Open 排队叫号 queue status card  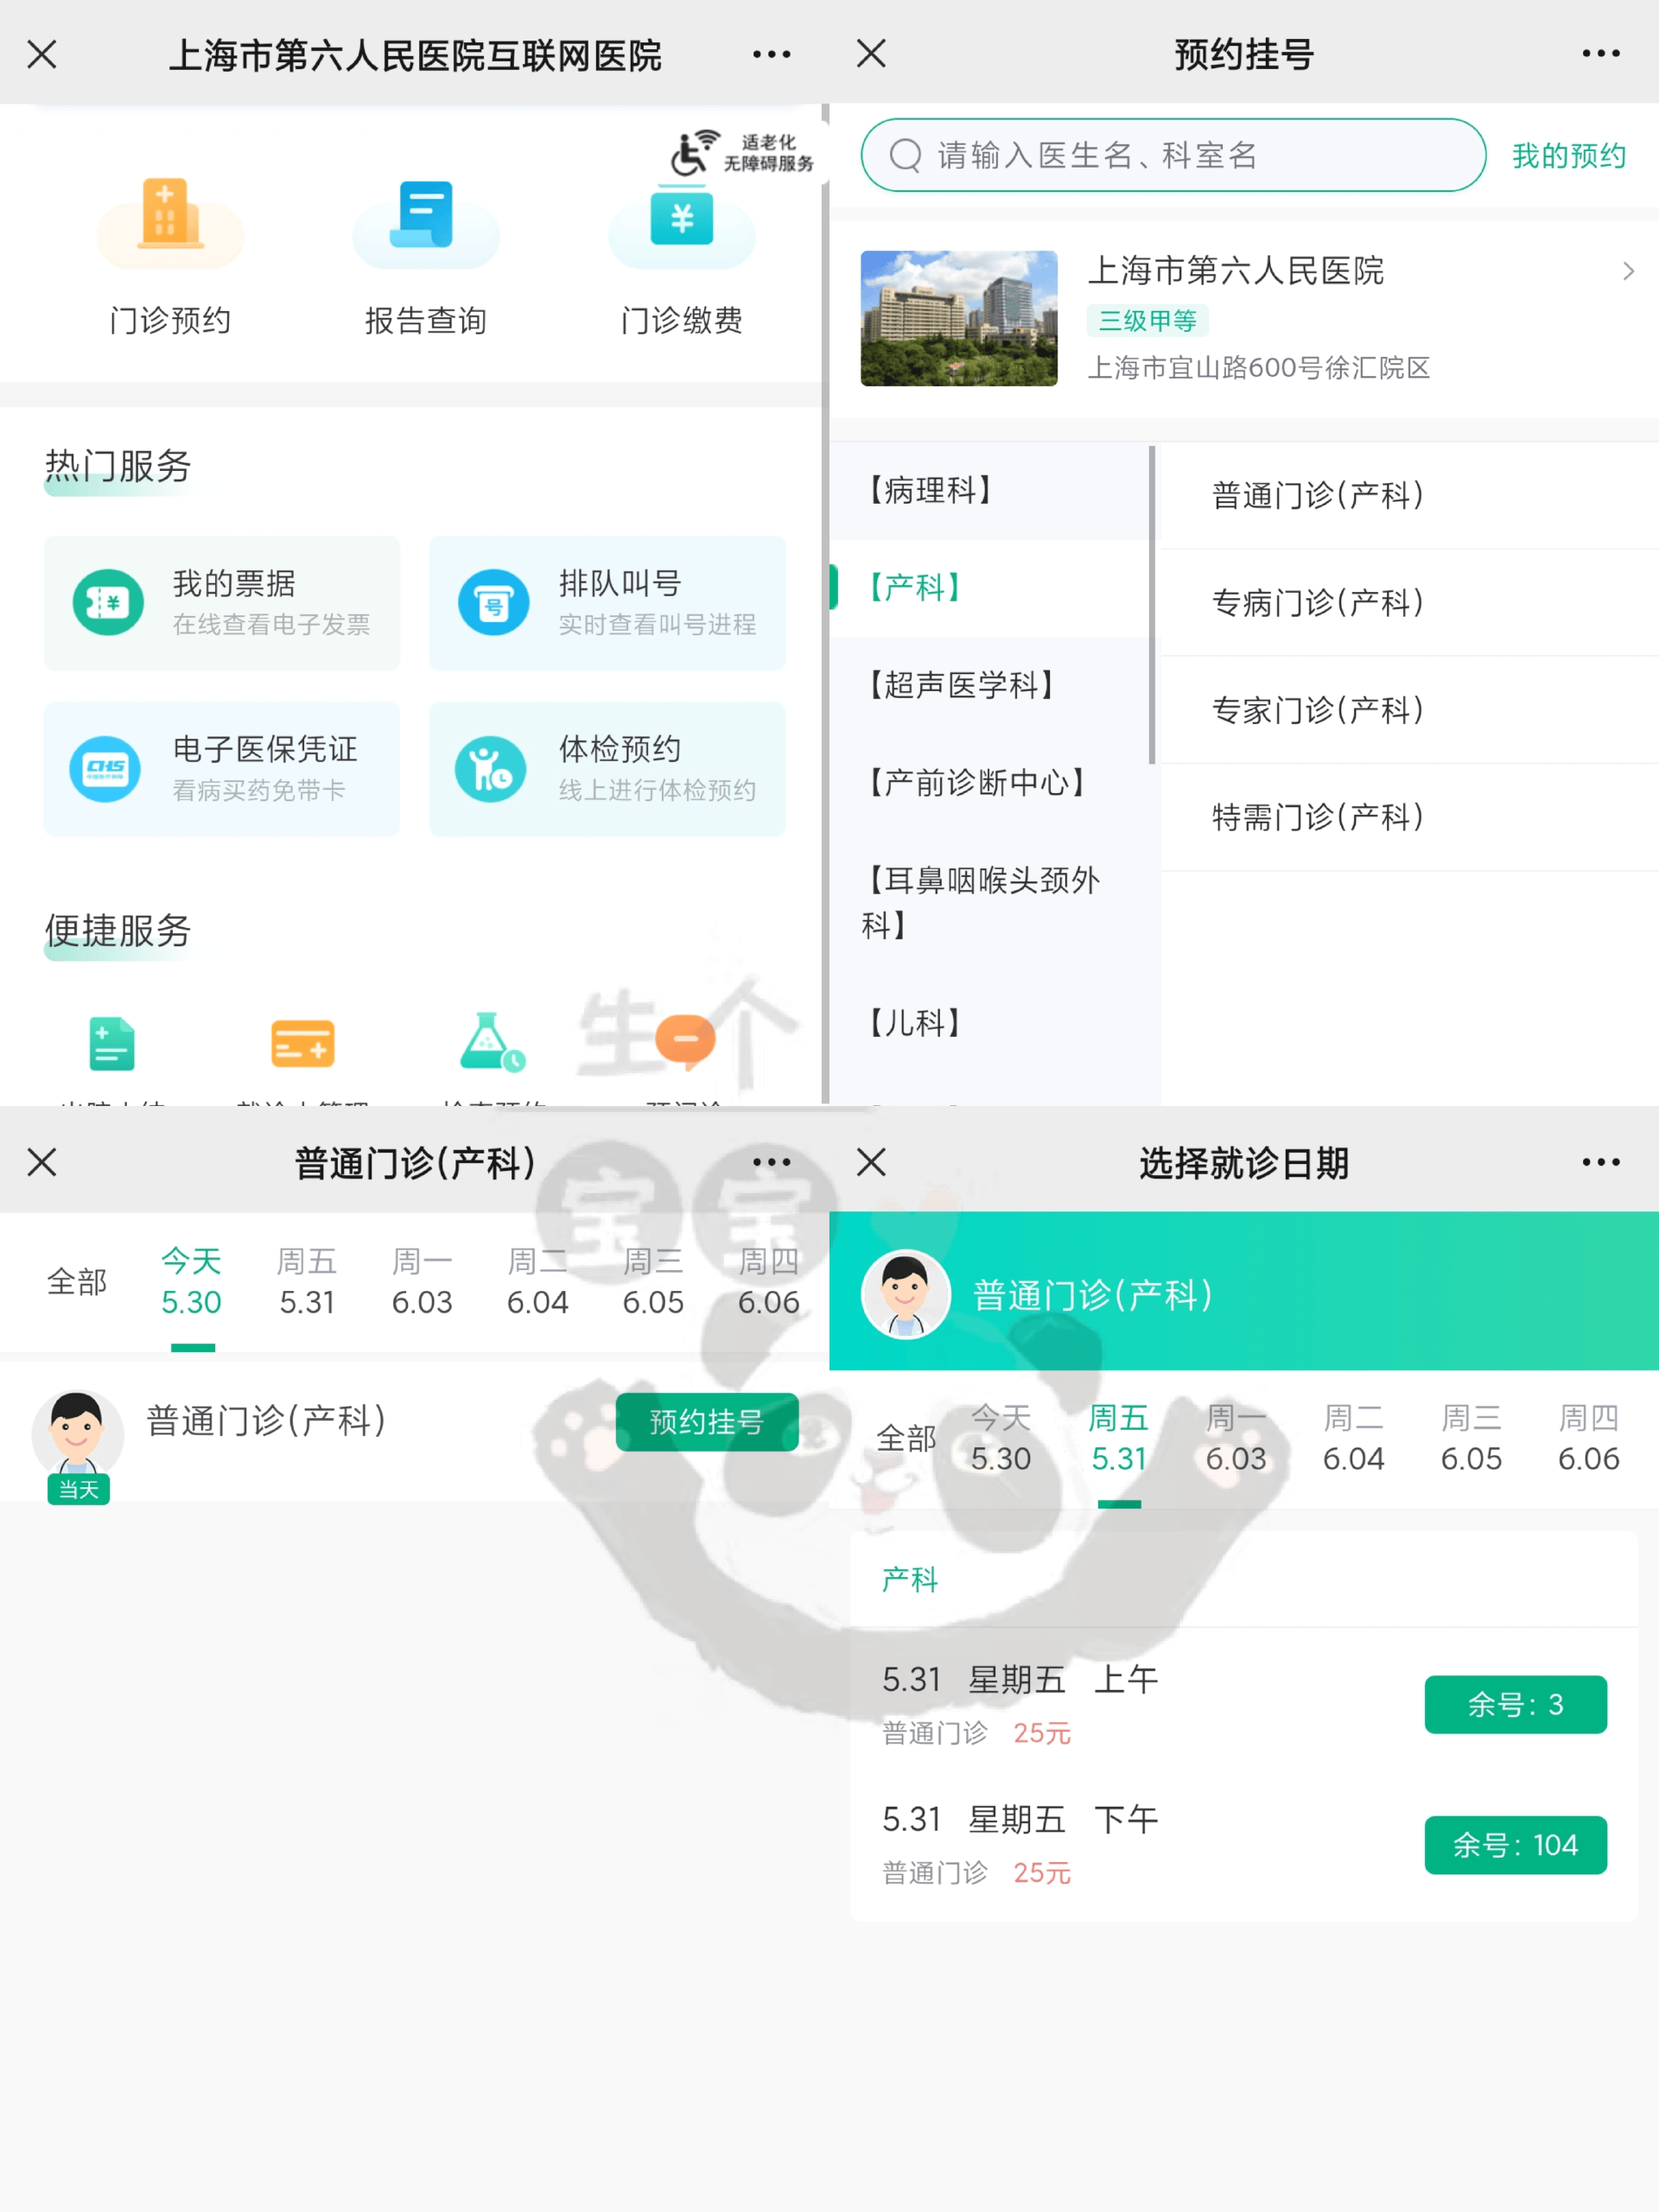(x=607, y=603)
